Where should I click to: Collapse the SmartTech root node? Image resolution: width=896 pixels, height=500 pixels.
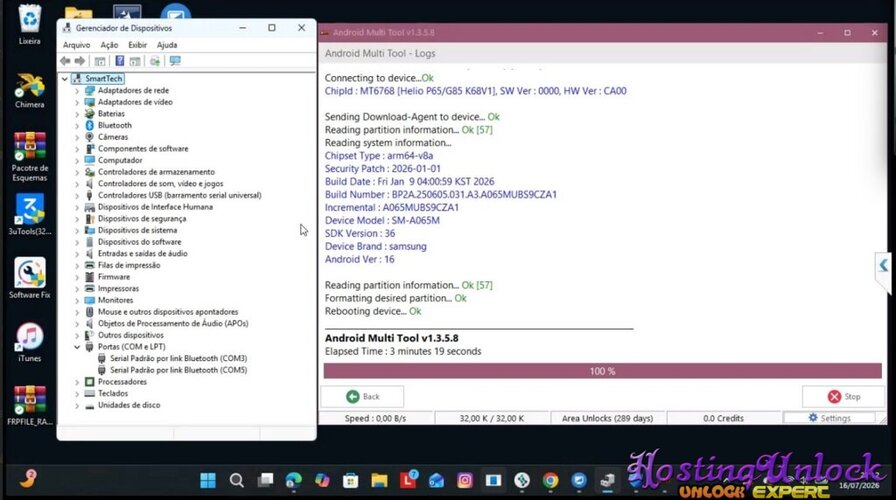(x=65, y=79)
